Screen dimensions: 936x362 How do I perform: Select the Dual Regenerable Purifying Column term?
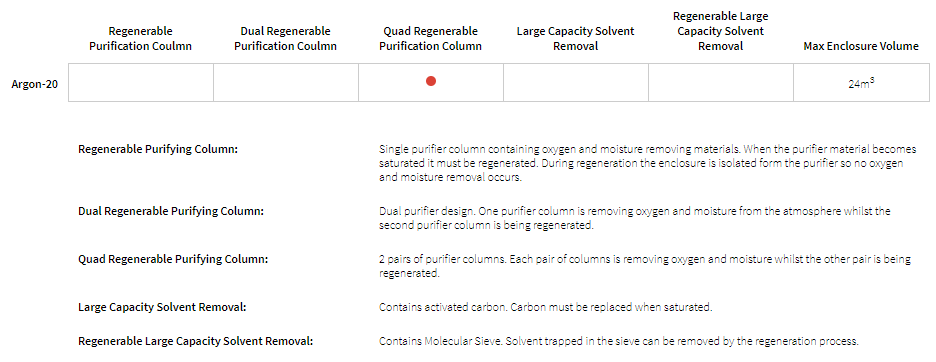tap(171, 211)
